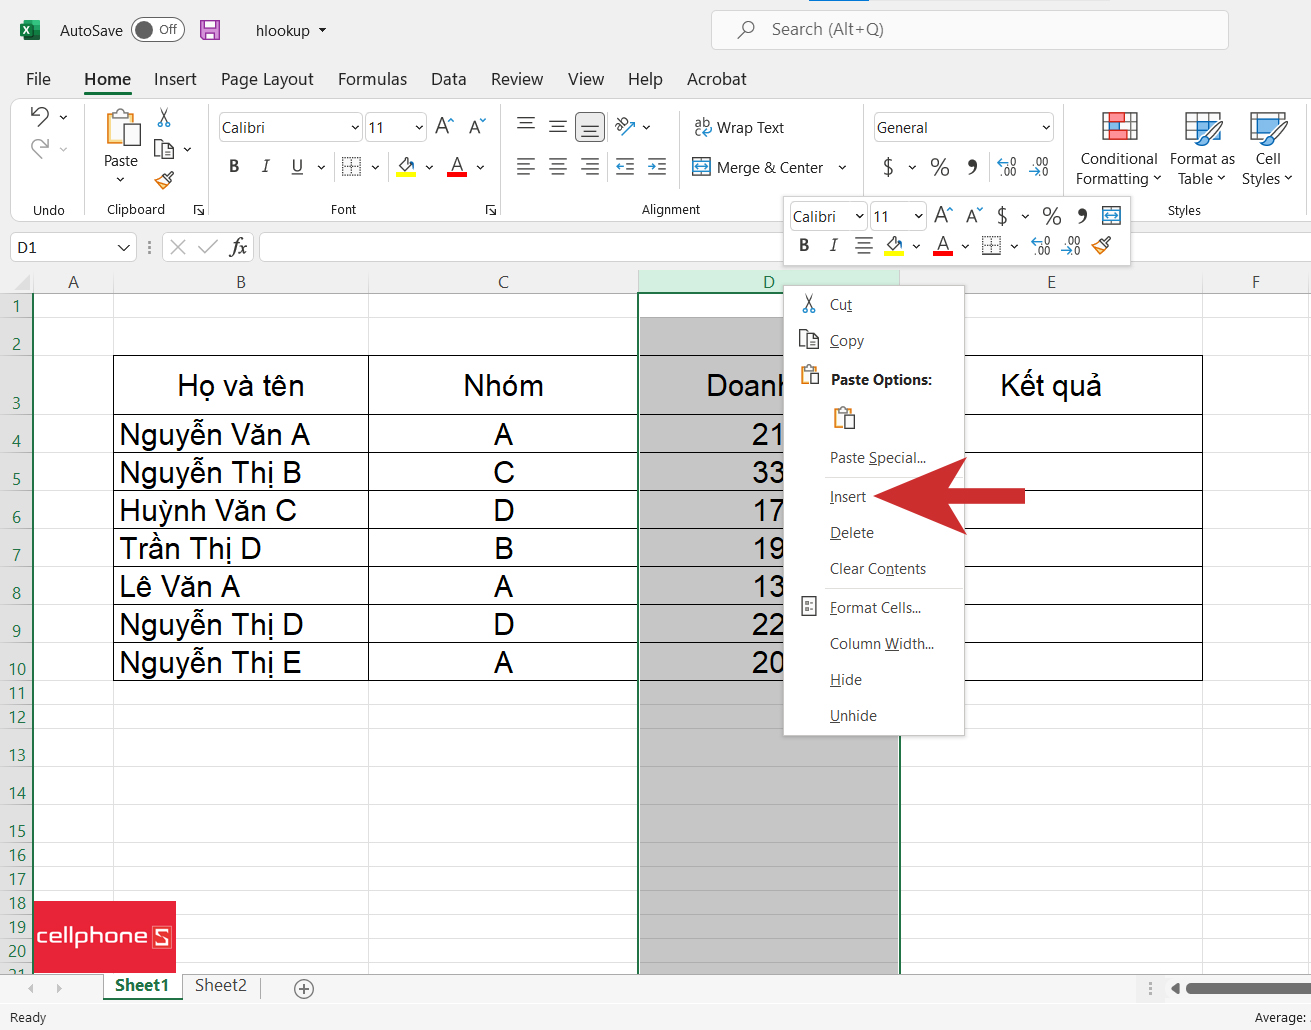Viewport: 1311px width, 1030px height.
Task: Click the ribbon Paste clipboard icon
Action: [x=122, y=129]
